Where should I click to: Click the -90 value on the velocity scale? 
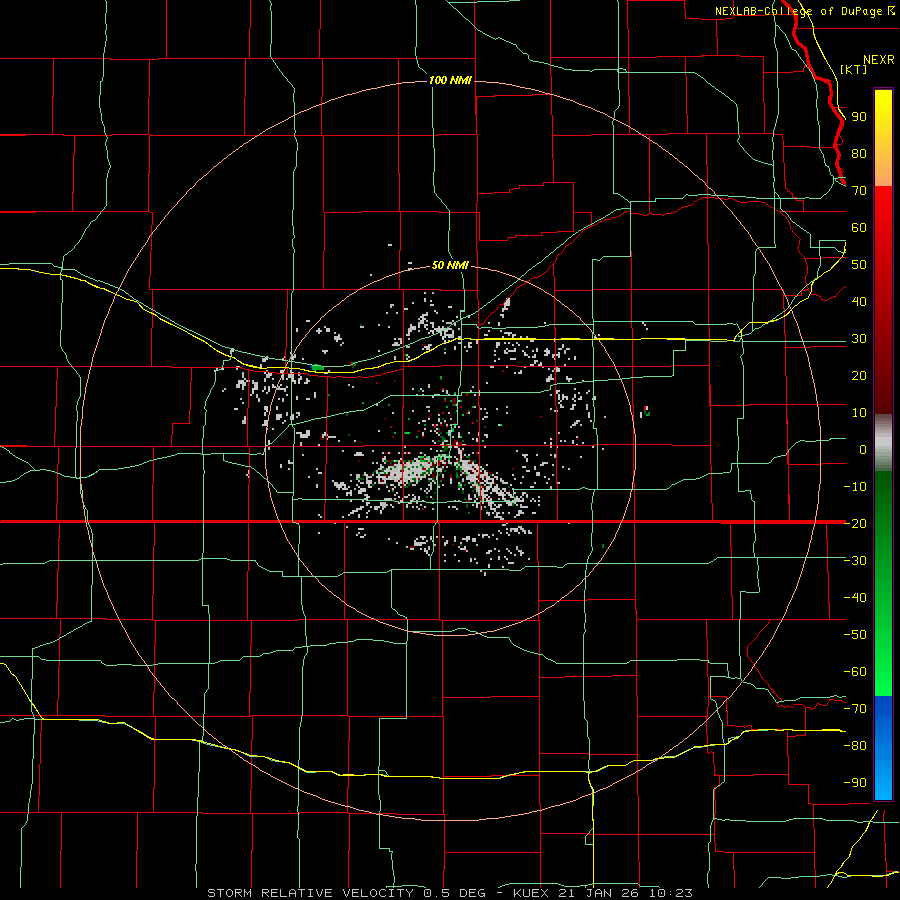[x=855, y=782]
